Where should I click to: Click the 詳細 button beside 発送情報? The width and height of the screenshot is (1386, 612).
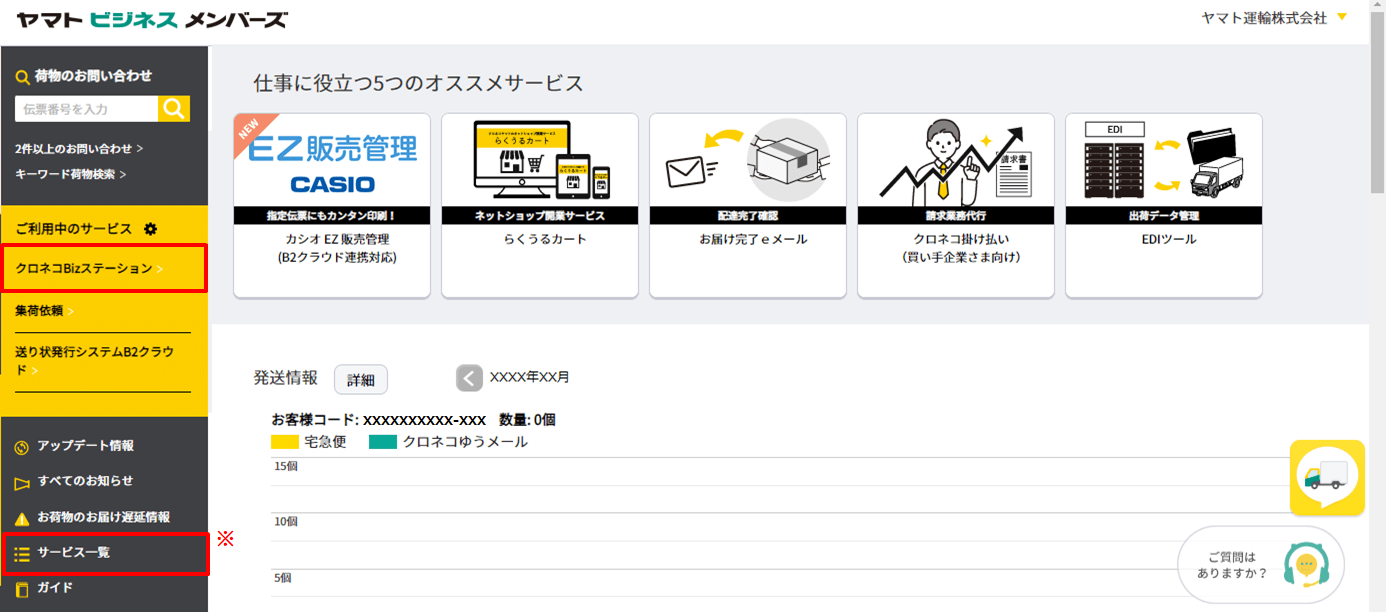tap(361, 380)
